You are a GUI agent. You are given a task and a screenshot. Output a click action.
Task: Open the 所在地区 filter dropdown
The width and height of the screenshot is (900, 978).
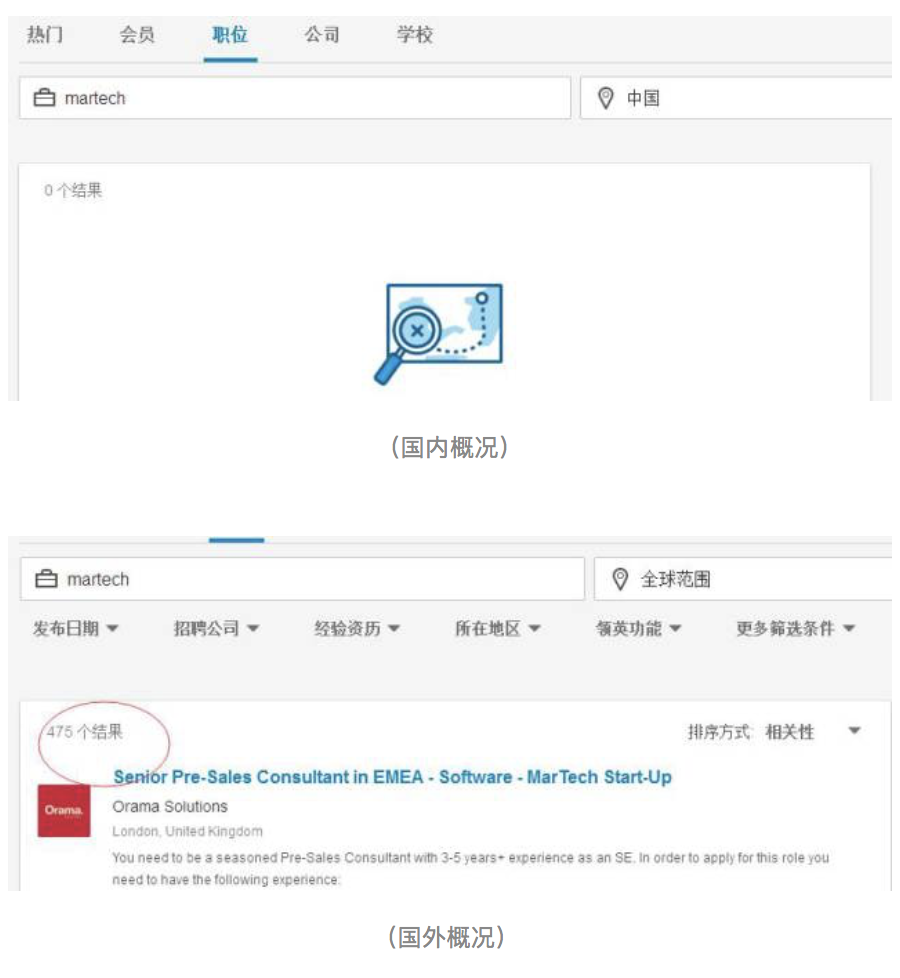pos(498,629)
